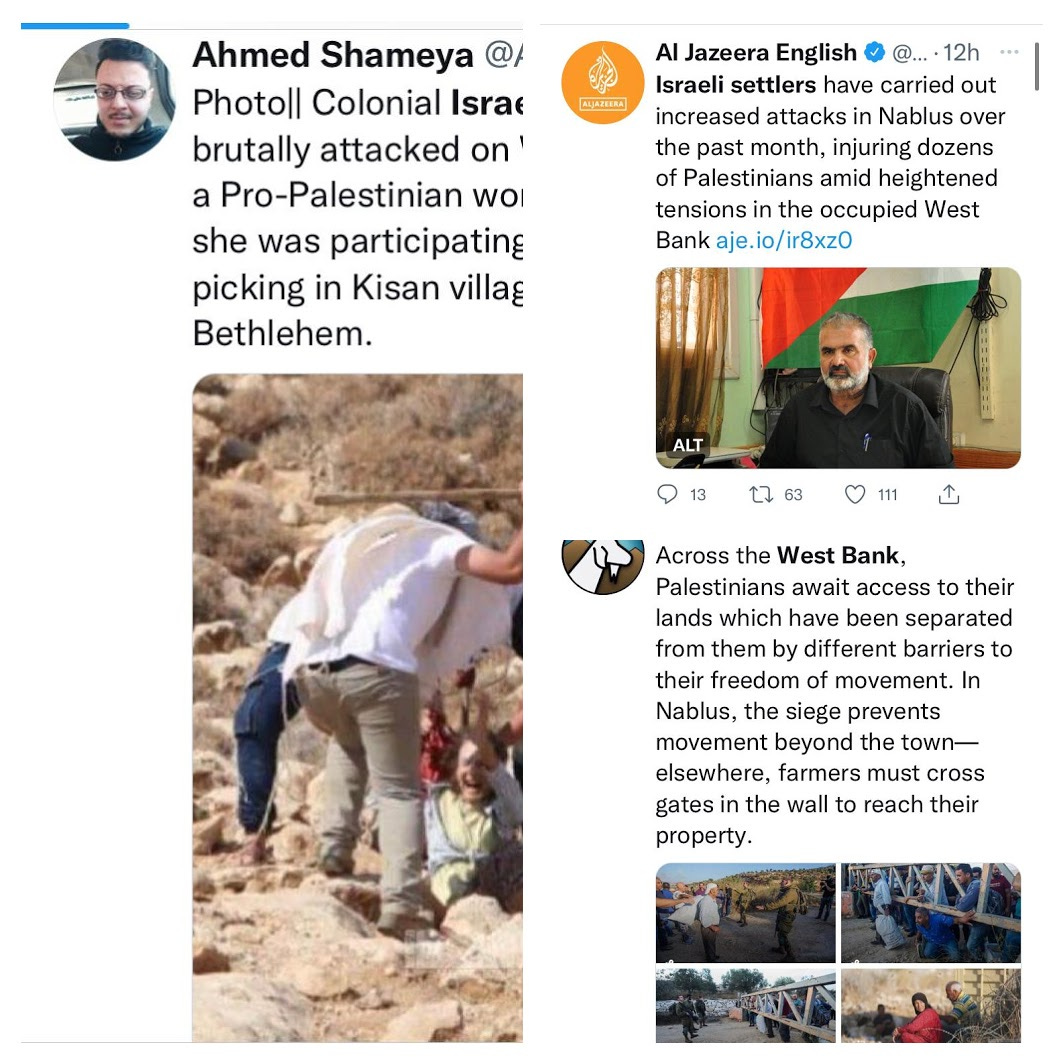Click the reply icon with 13 comments
Image resolution: width=1064 pixels, height=1064 pixels.
coord(667,494)
